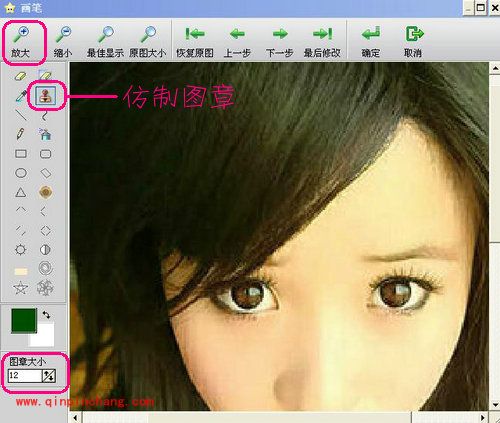Click the 图章大小 stepper arrows
This screenshot has width=500, height=423.
[49, 376]
